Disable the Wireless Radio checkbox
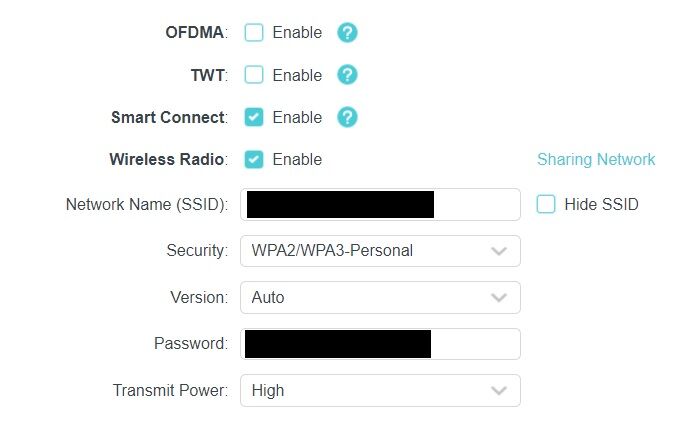 point(254,160)
